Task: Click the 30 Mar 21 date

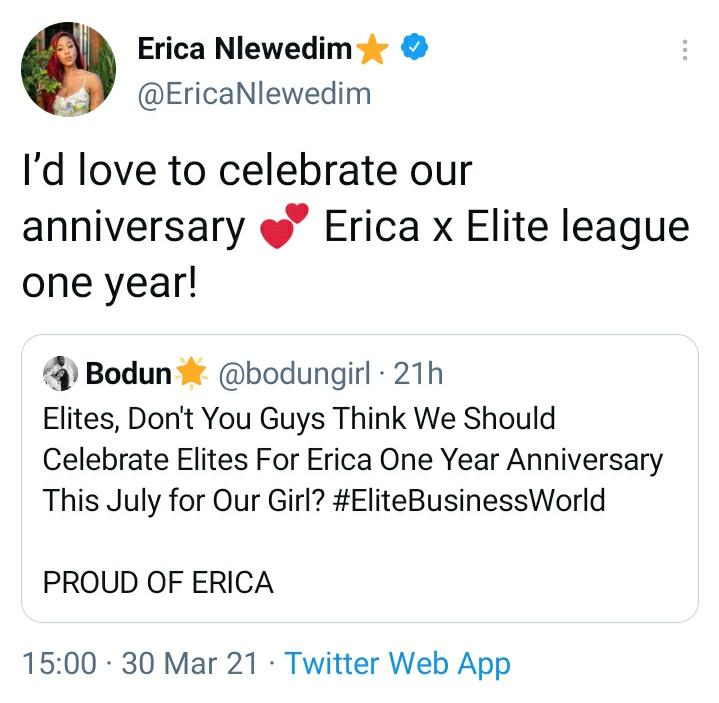Action: coord(190,664)
